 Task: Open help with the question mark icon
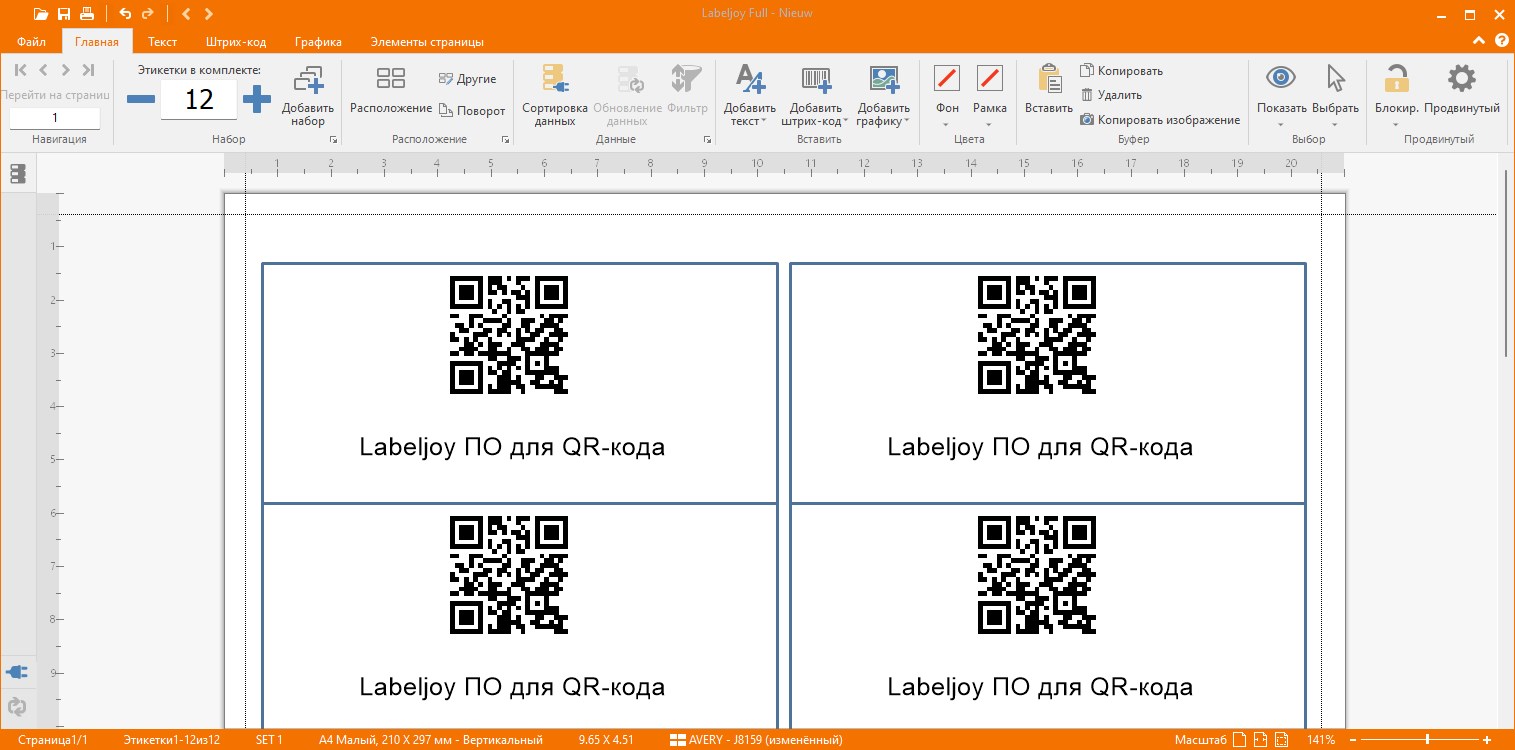pos(1501,41)
